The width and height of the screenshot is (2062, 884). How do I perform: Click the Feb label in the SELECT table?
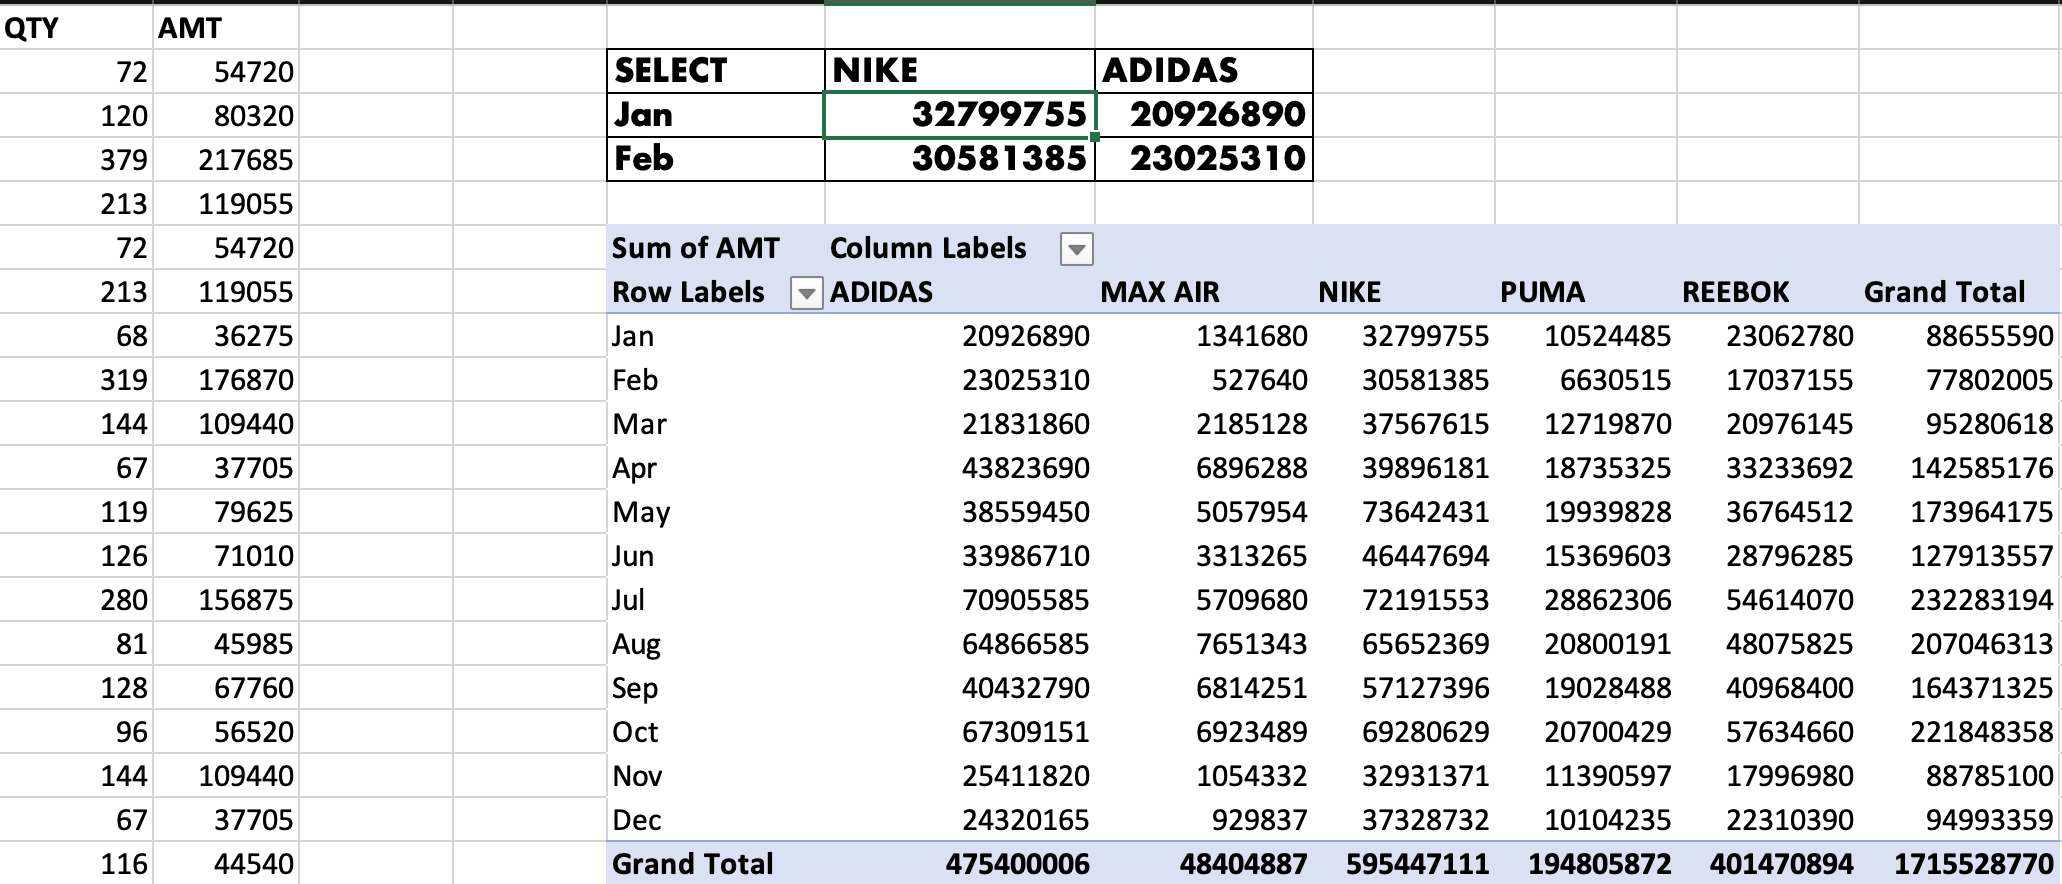click(716, 159)
